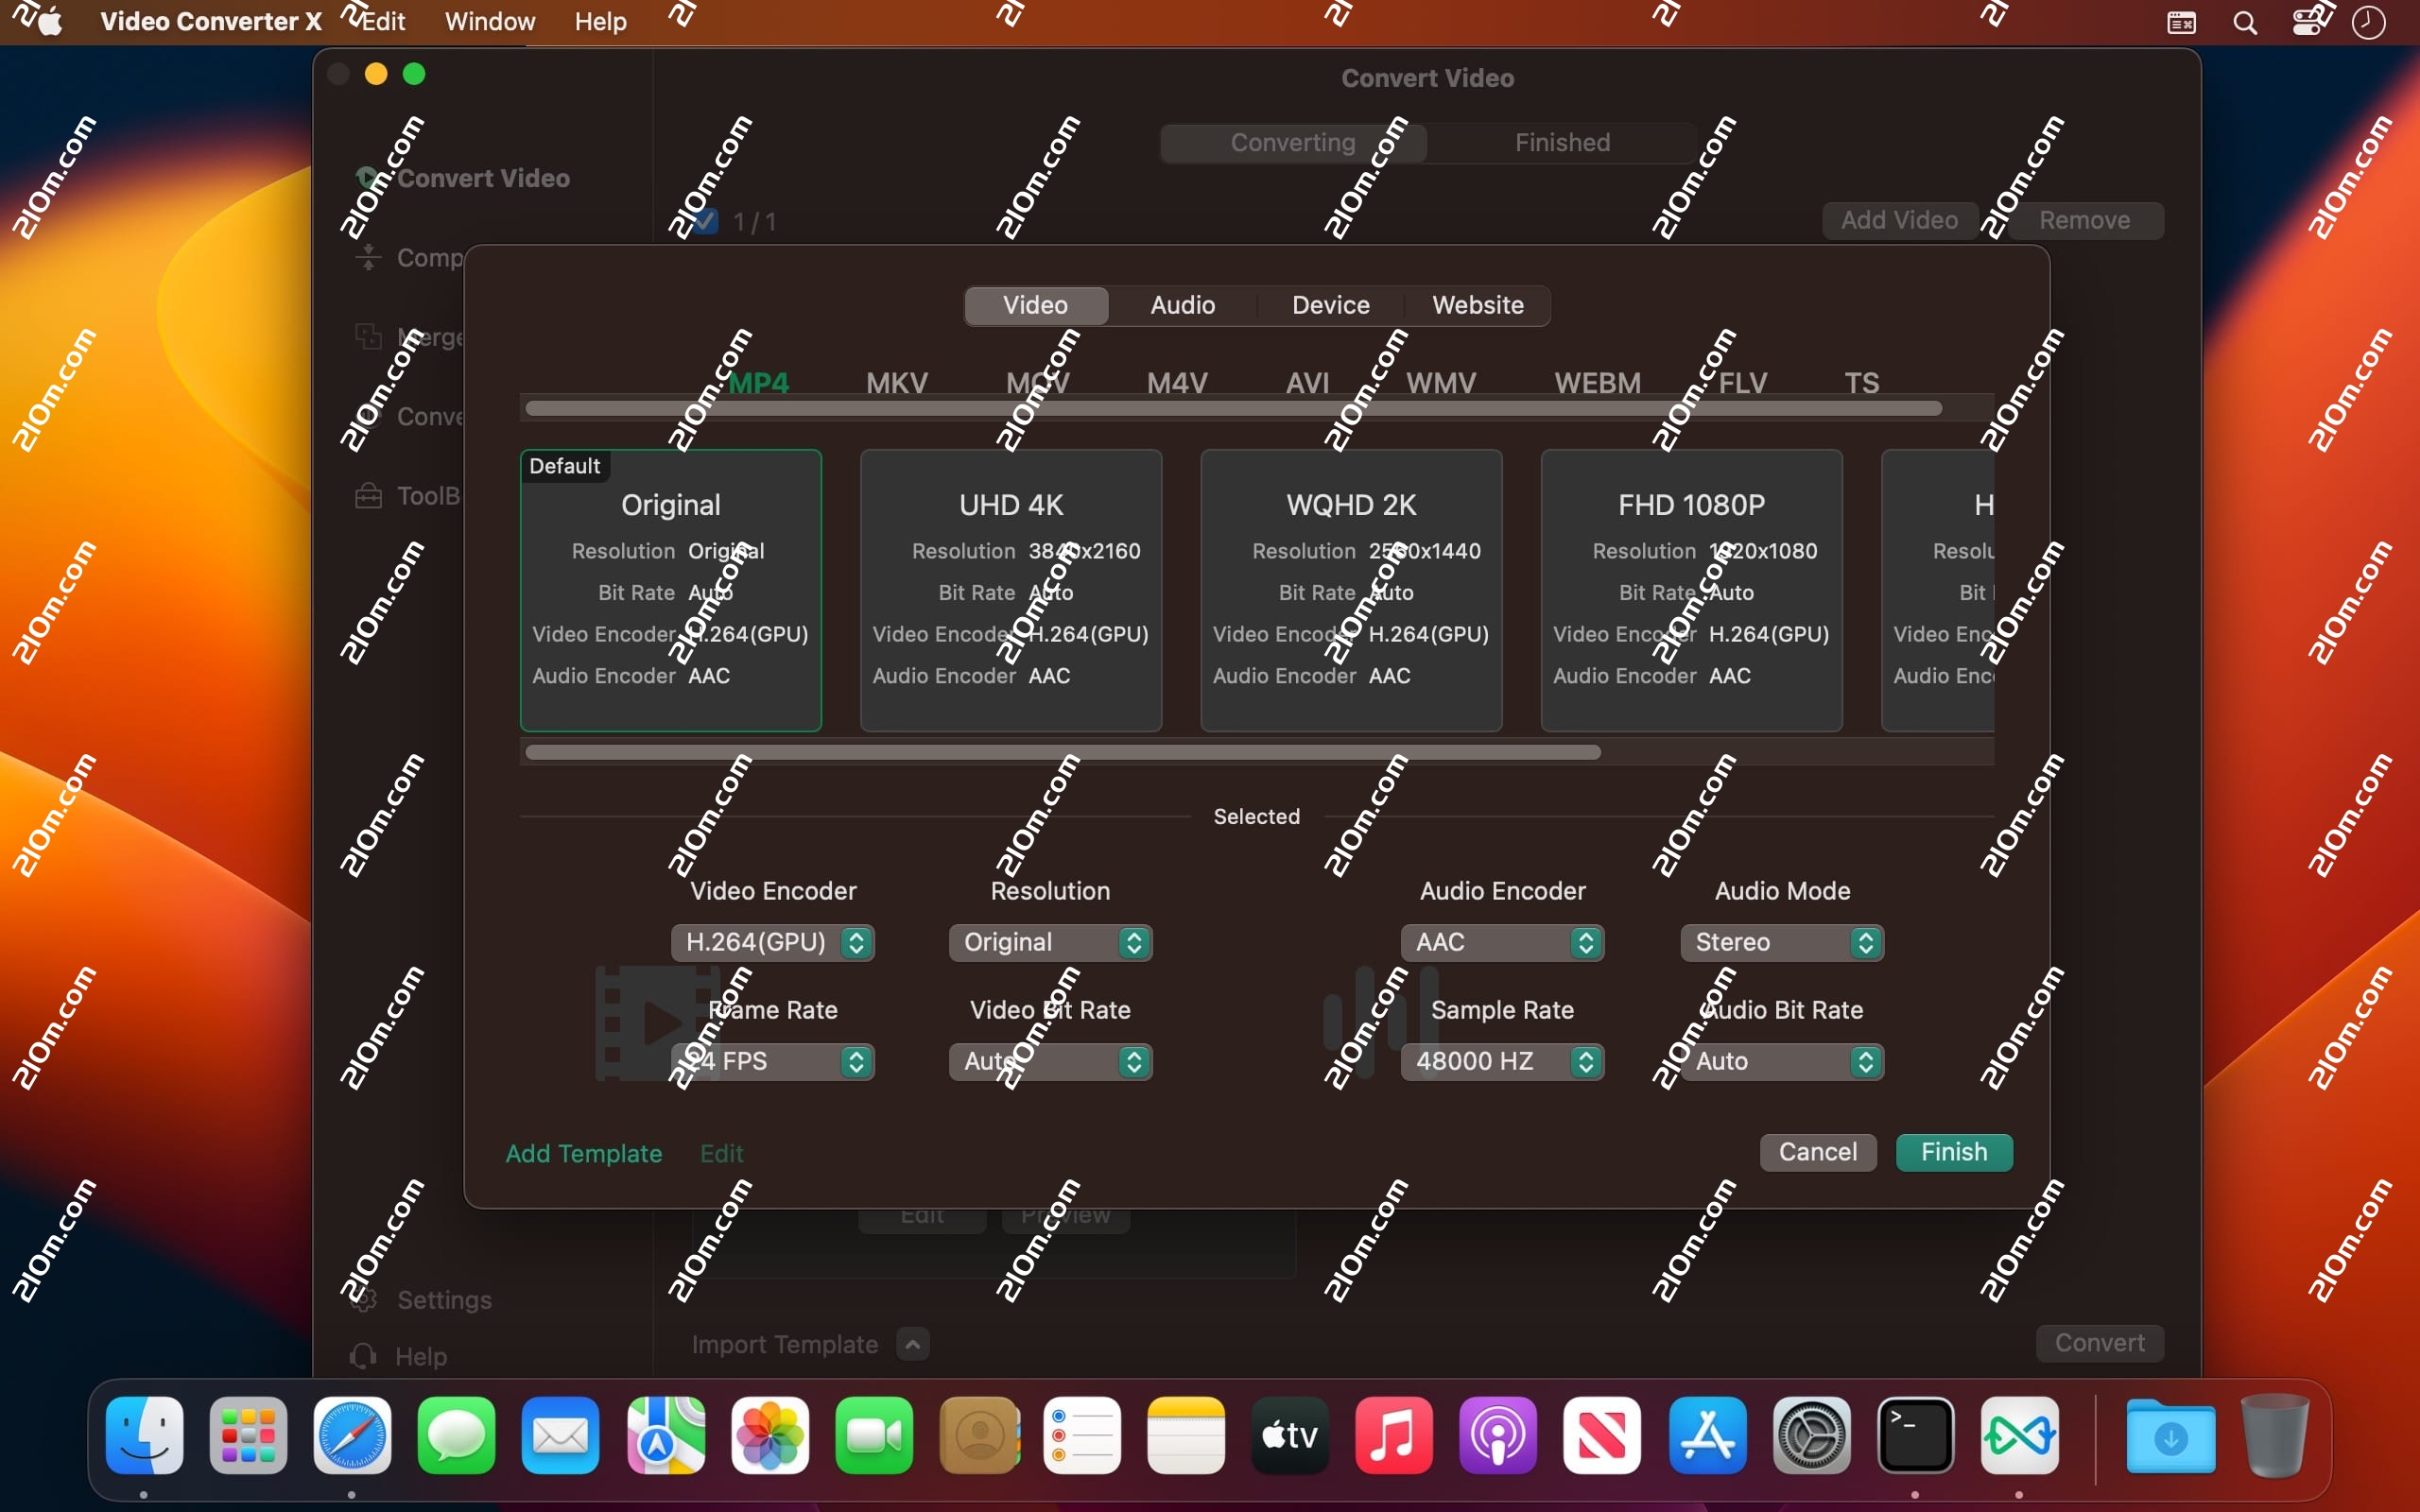The image size is (2420, 1512).
Task: Uncheck the 1/1 video selection checkbox
Action: coord(705,221)
